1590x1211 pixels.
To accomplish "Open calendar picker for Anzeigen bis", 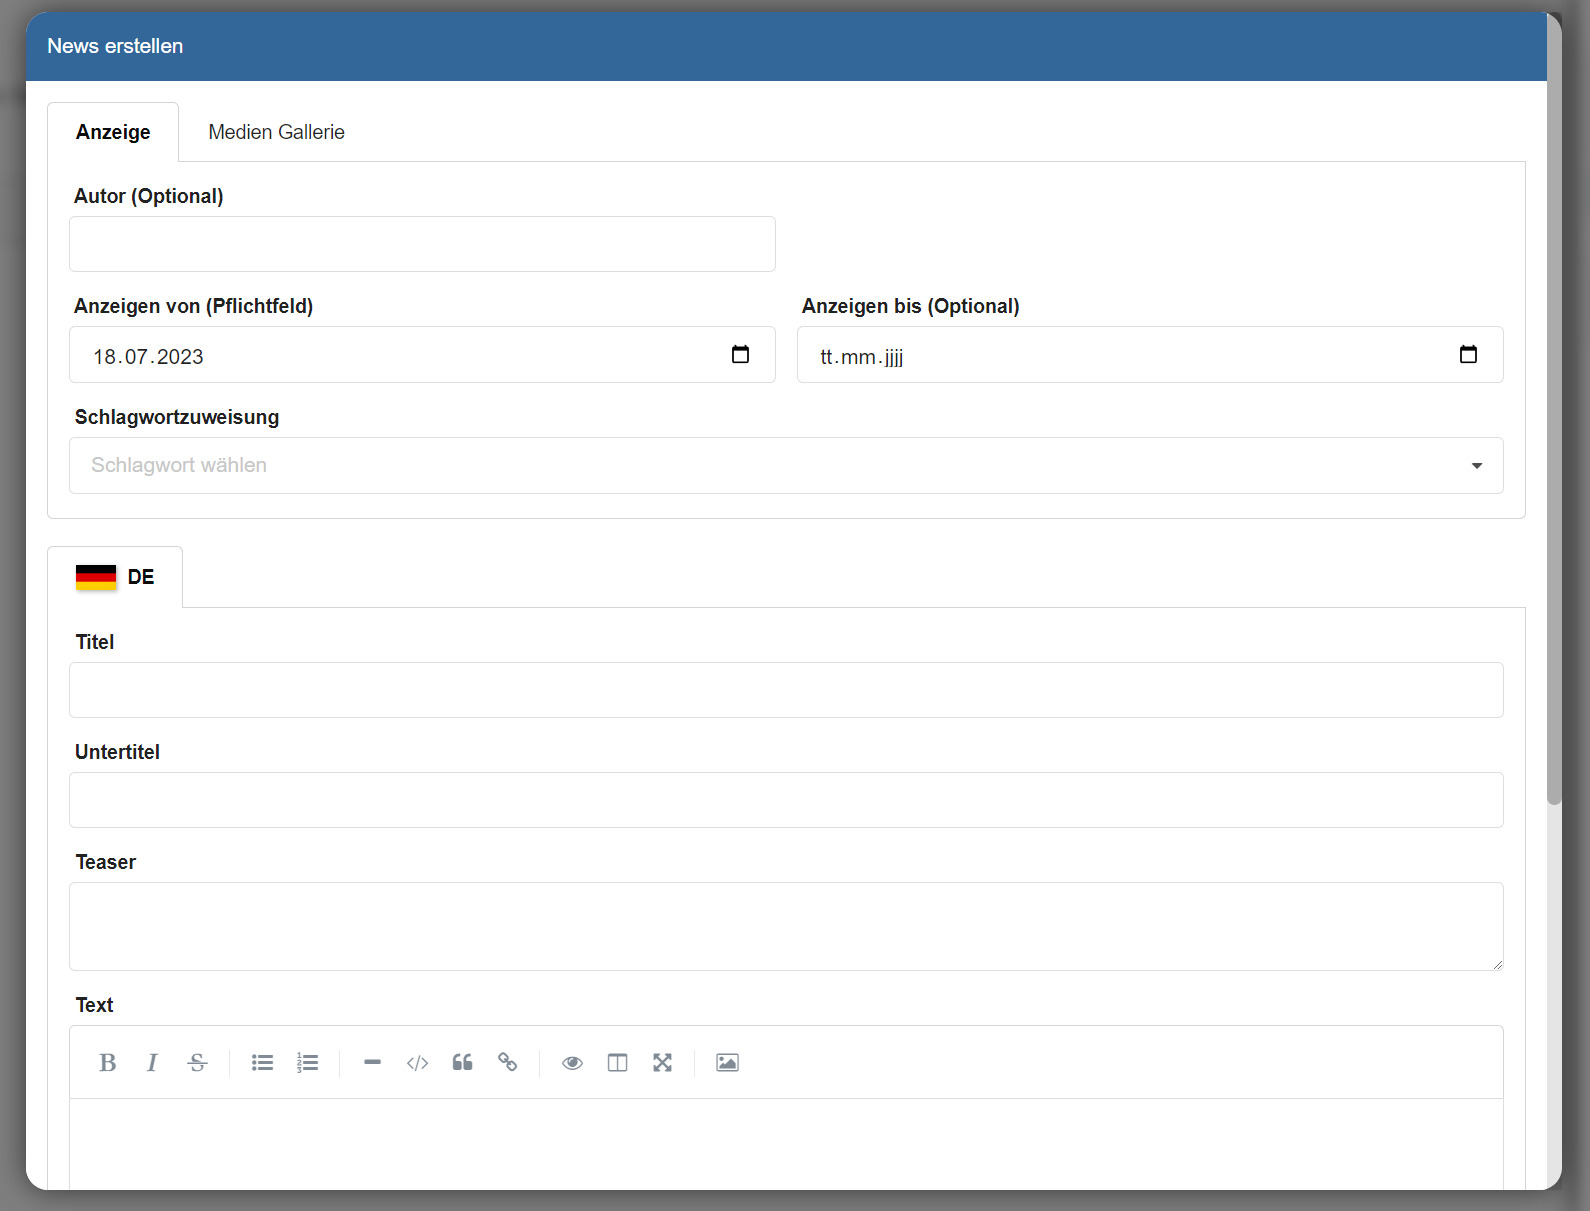I will coord(1468,355).
